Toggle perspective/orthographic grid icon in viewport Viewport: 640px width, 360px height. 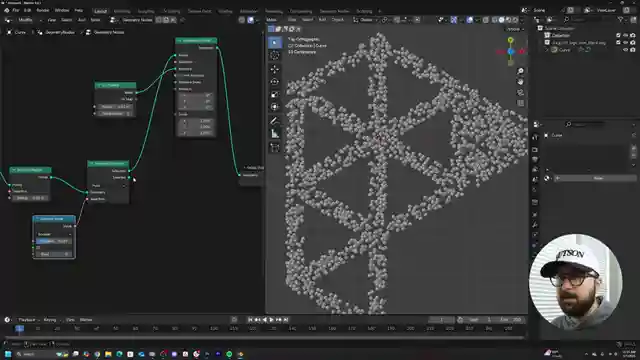tap(520, 103)
